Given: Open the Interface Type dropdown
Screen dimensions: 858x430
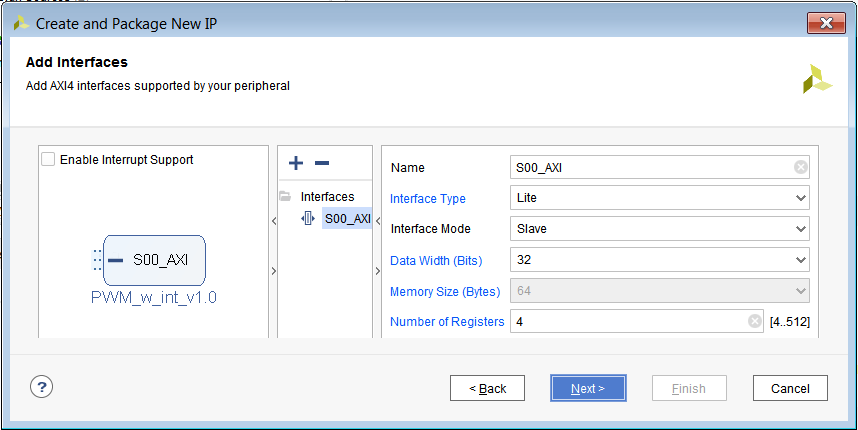Looking at the screenshot, I should pyautogui.click(x=659, y=198).
